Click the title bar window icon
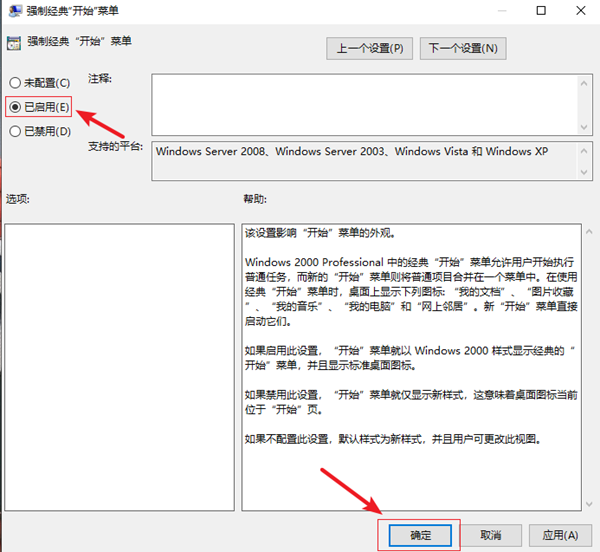Viewport: 600px width, 552px height. (15, 11)
